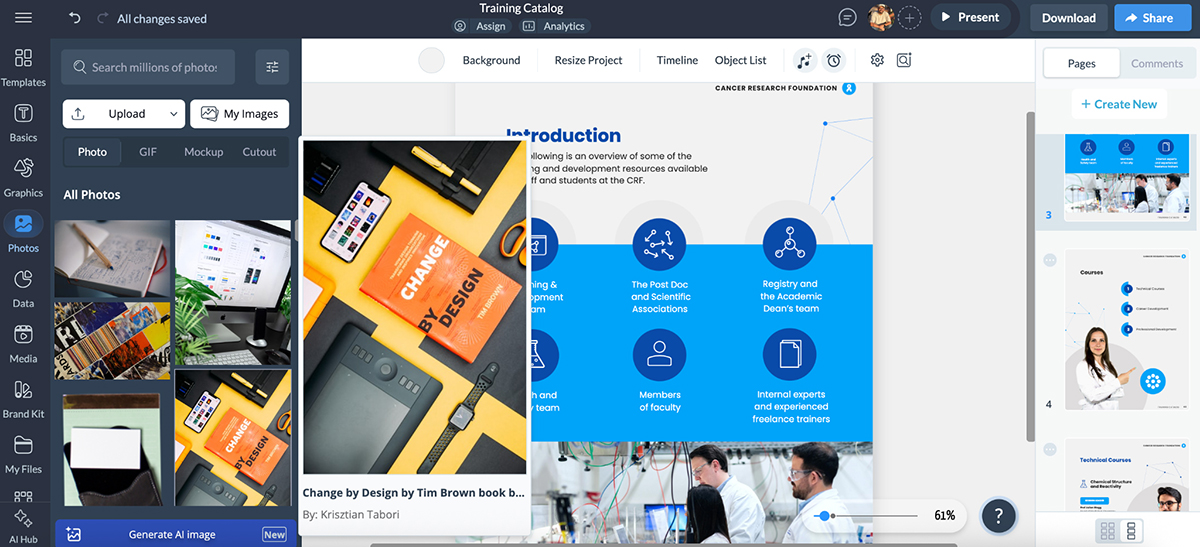Select the notebook sketch photo thumbnail
The width and height of the screenshot is (1200, 547).
click(112, 259)
